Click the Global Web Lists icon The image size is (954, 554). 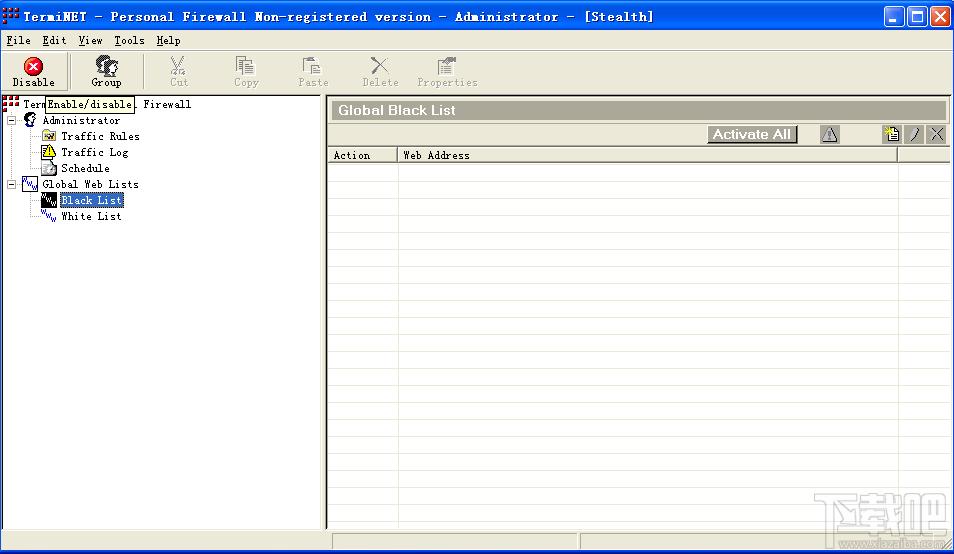30,184
